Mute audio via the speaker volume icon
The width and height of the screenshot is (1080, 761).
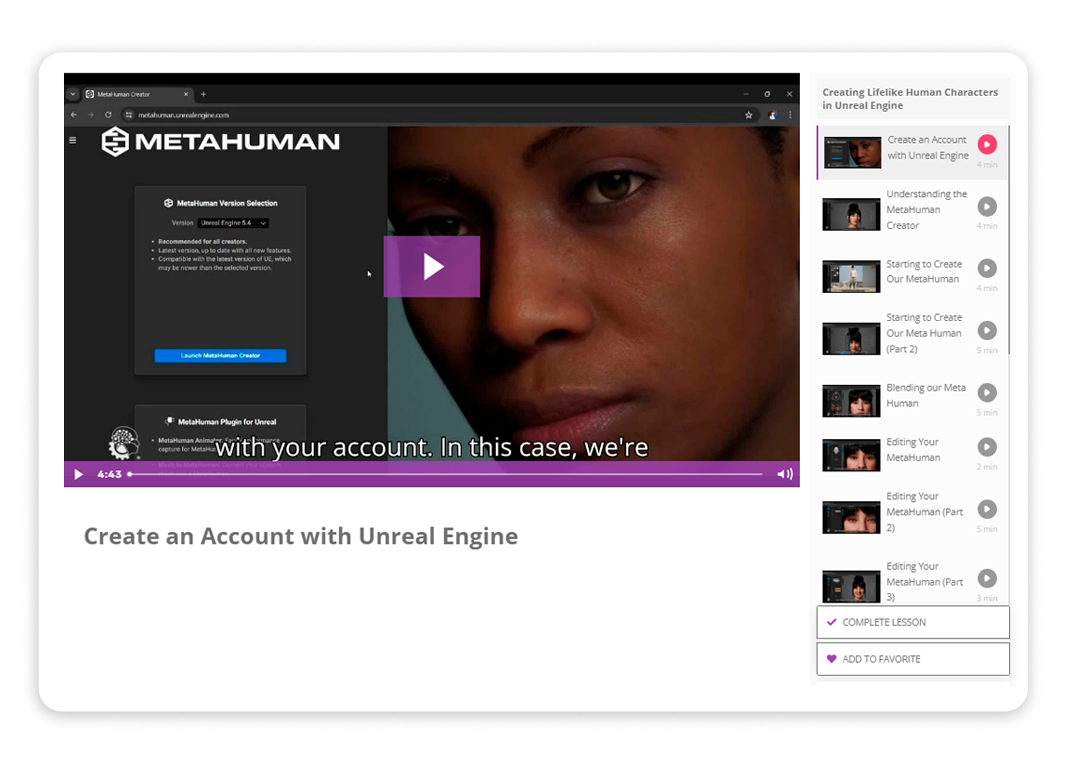pyautogui.click(x=785, y=474)
